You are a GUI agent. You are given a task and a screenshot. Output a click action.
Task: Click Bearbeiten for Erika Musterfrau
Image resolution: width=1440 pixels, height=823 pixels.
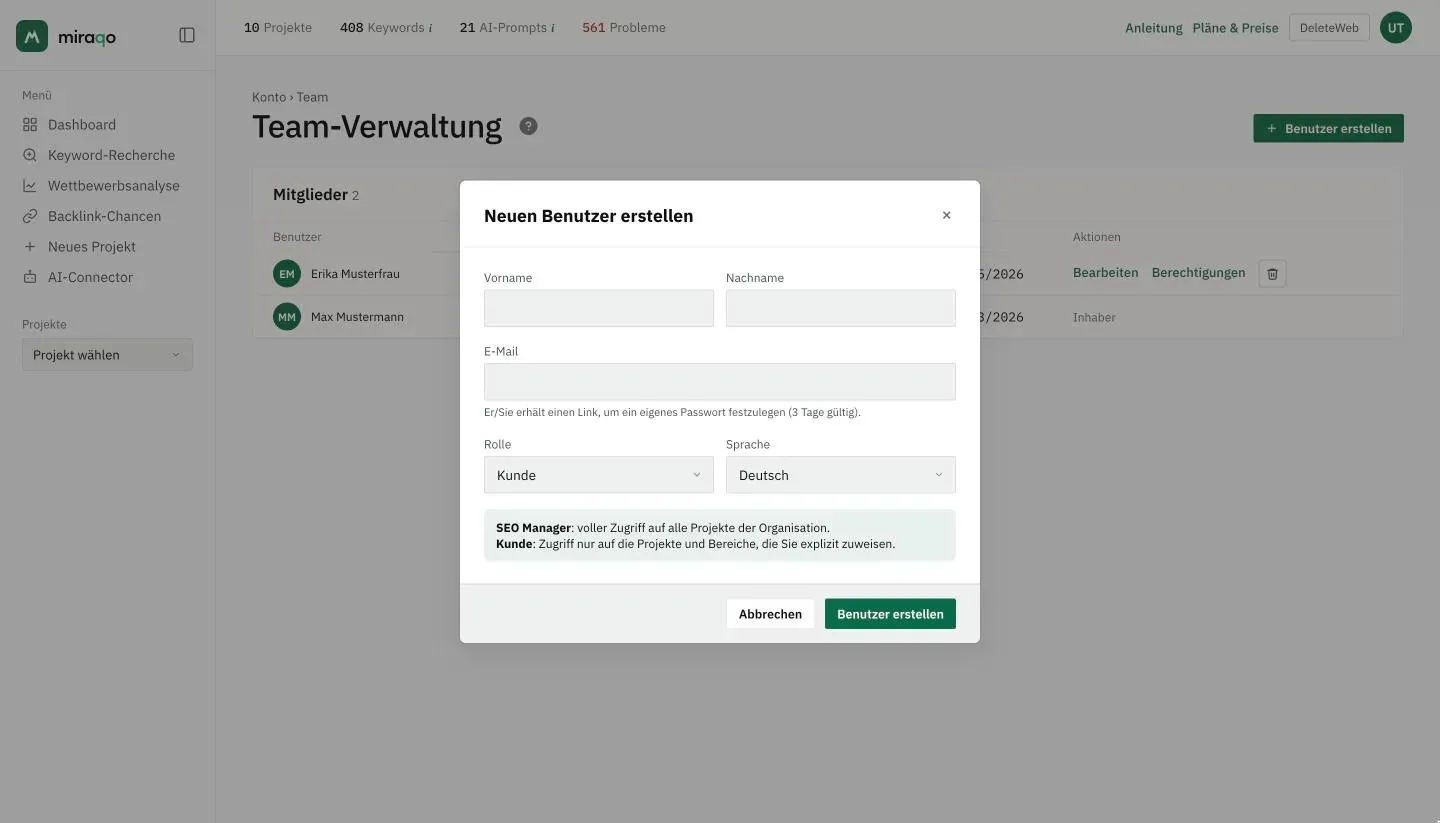[1105, 273]
